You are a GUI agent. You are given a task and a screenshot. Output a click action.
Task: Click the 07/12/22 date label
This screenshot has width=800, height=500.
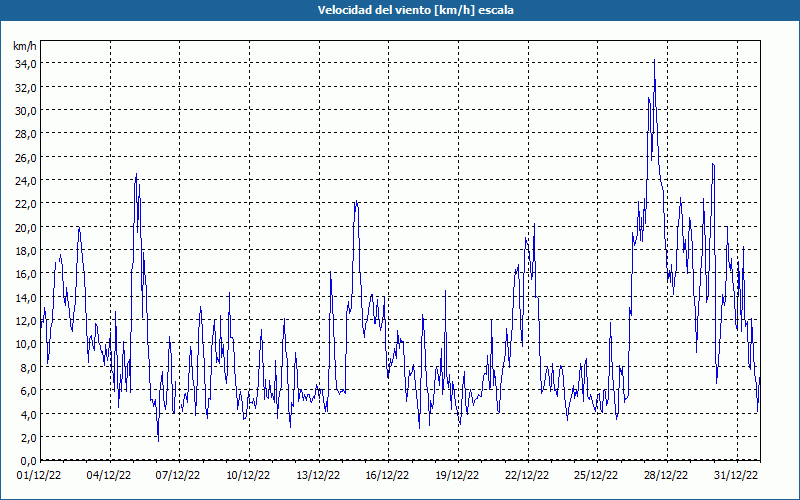tap(178, 476)
